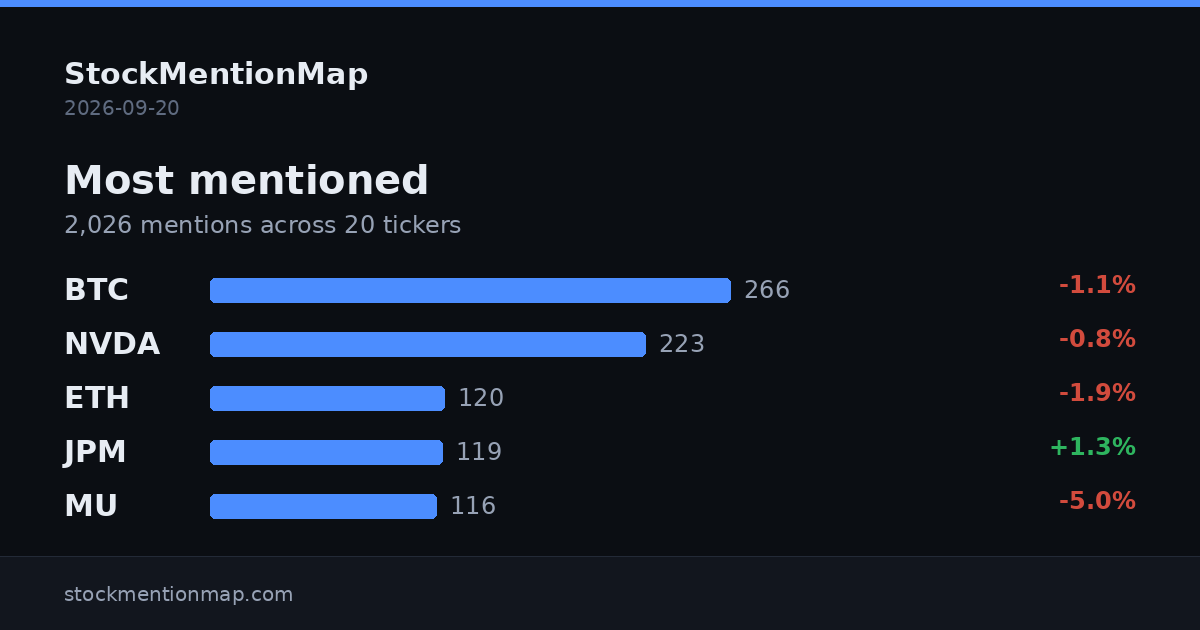Viewport: 1200px width, 630px height.
Task: Select the ETH ticker label
Action: (97, 398)
